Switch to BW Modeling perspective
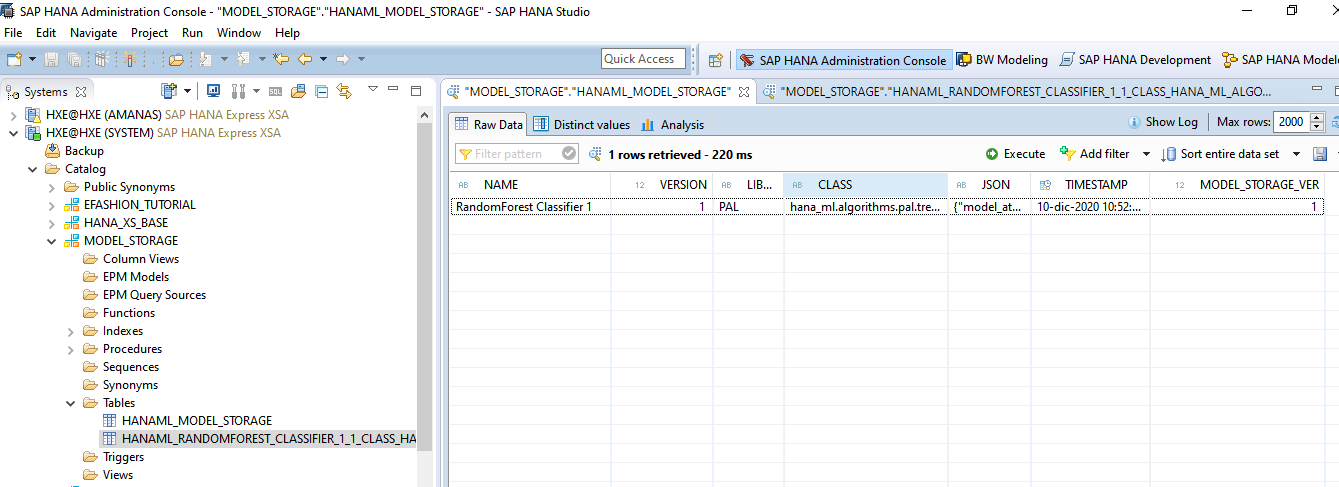The image size is (1339, 487). coord(1002,60)
